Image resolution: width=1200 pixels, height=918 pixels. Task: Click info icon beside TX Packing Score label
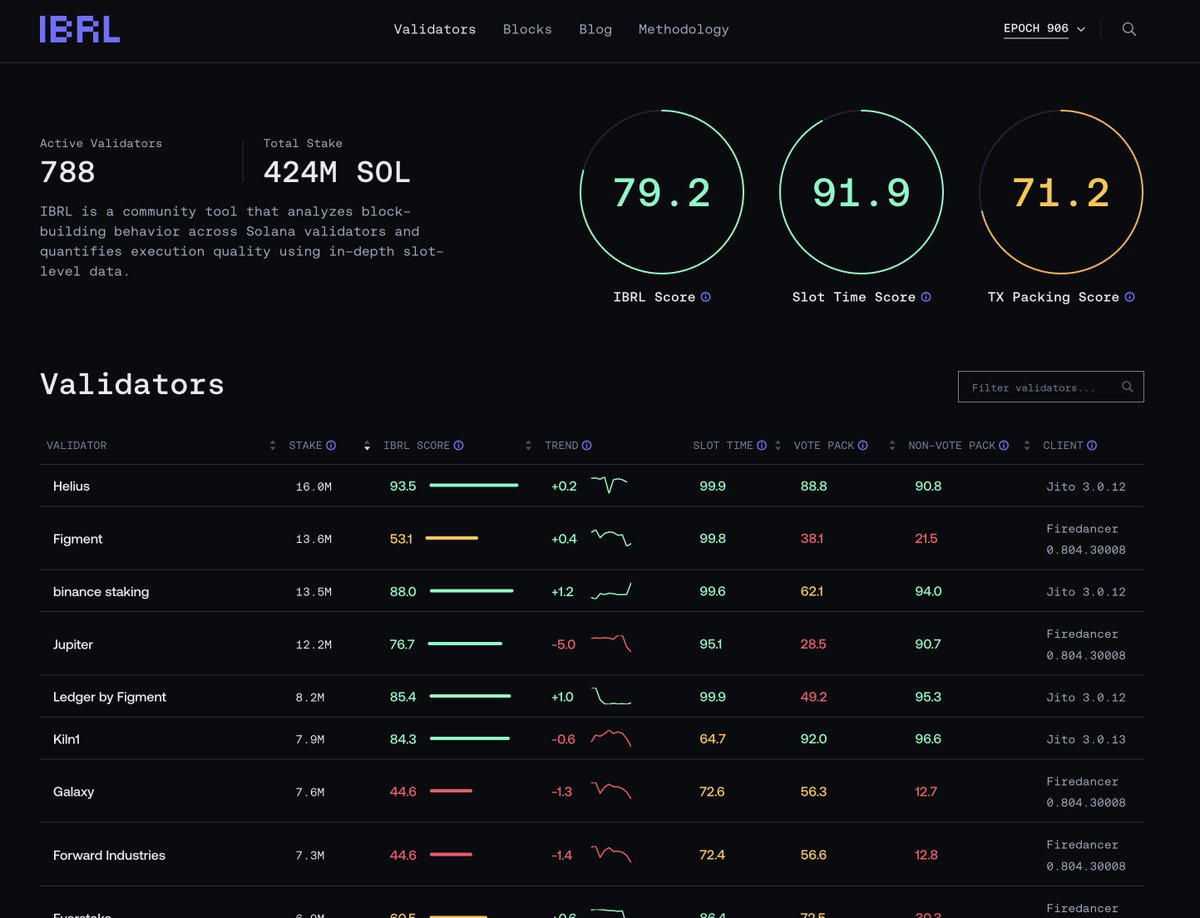tap(1130, 297)
